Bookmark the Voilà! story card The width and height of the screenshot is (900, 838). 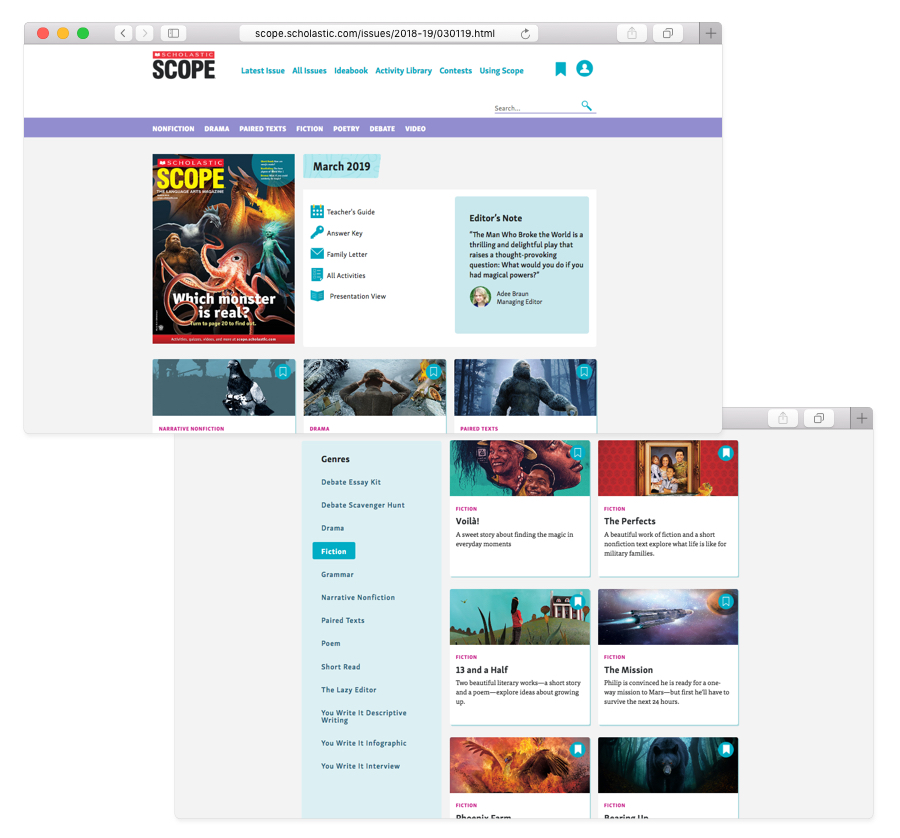click(x=577, y=453)
